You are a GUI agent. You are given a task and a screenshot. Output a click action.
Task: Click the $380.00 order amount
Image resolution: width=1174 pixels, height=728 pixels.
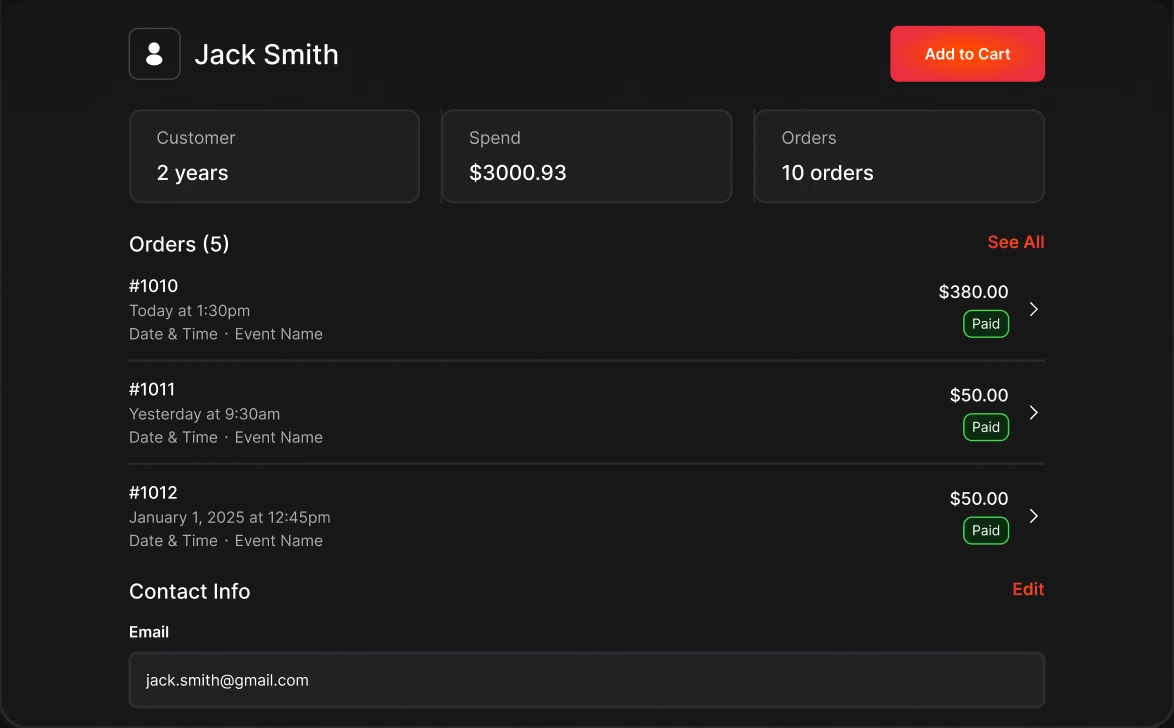point(973,291)
